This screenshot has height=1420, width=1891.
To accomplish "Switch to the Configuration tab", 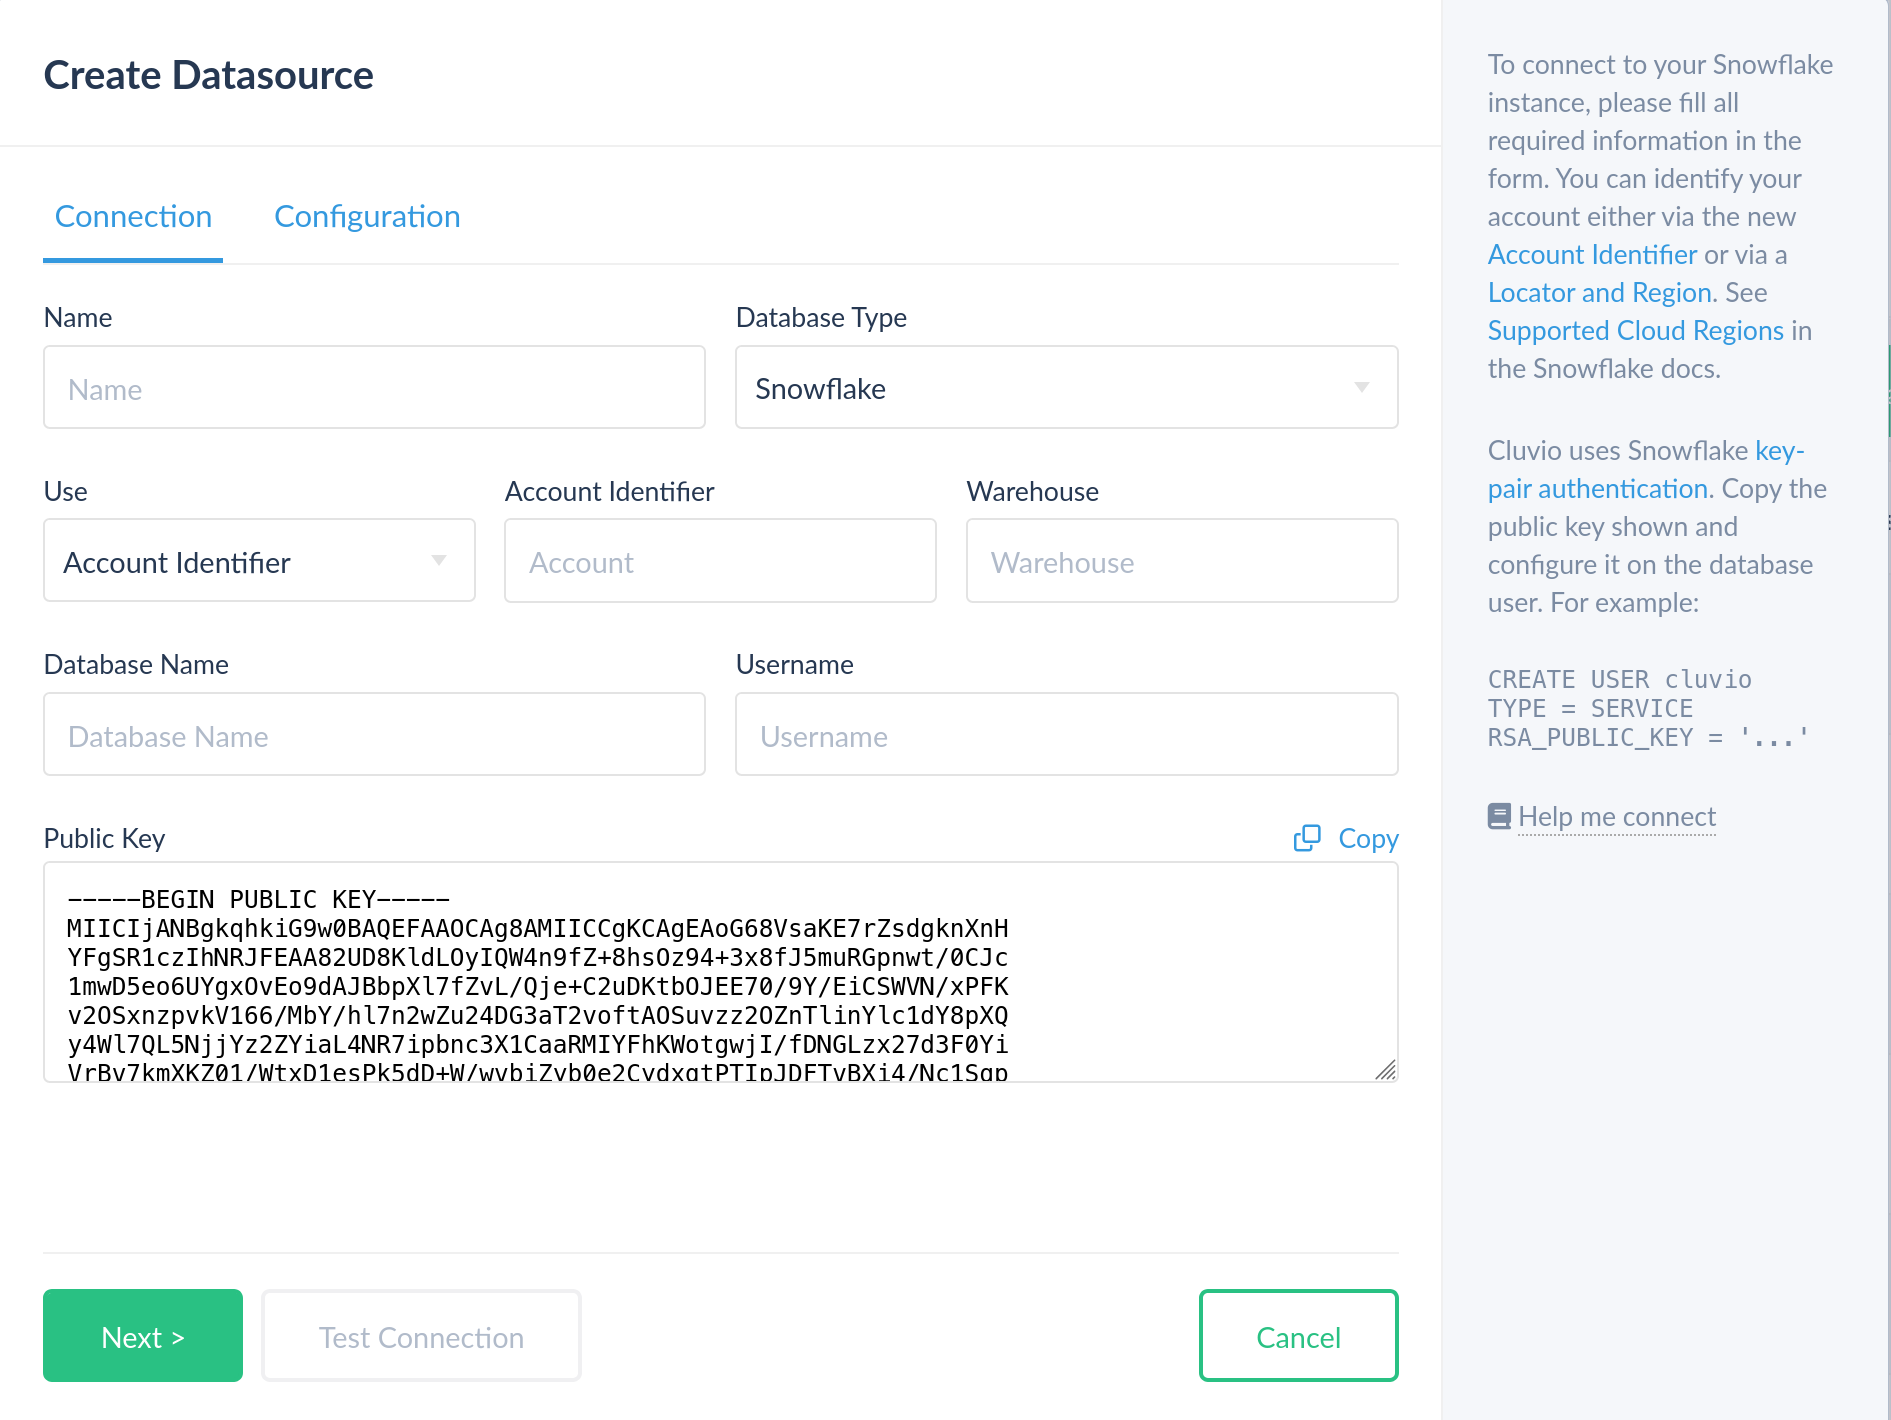I will tap(367, 217).
